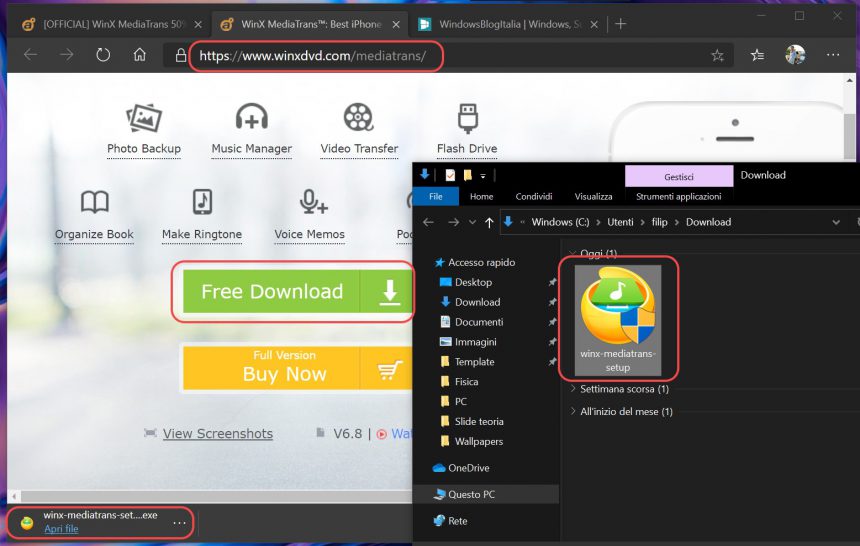
Task: Click the Photo Backup text link
Action: pos(144,149)
